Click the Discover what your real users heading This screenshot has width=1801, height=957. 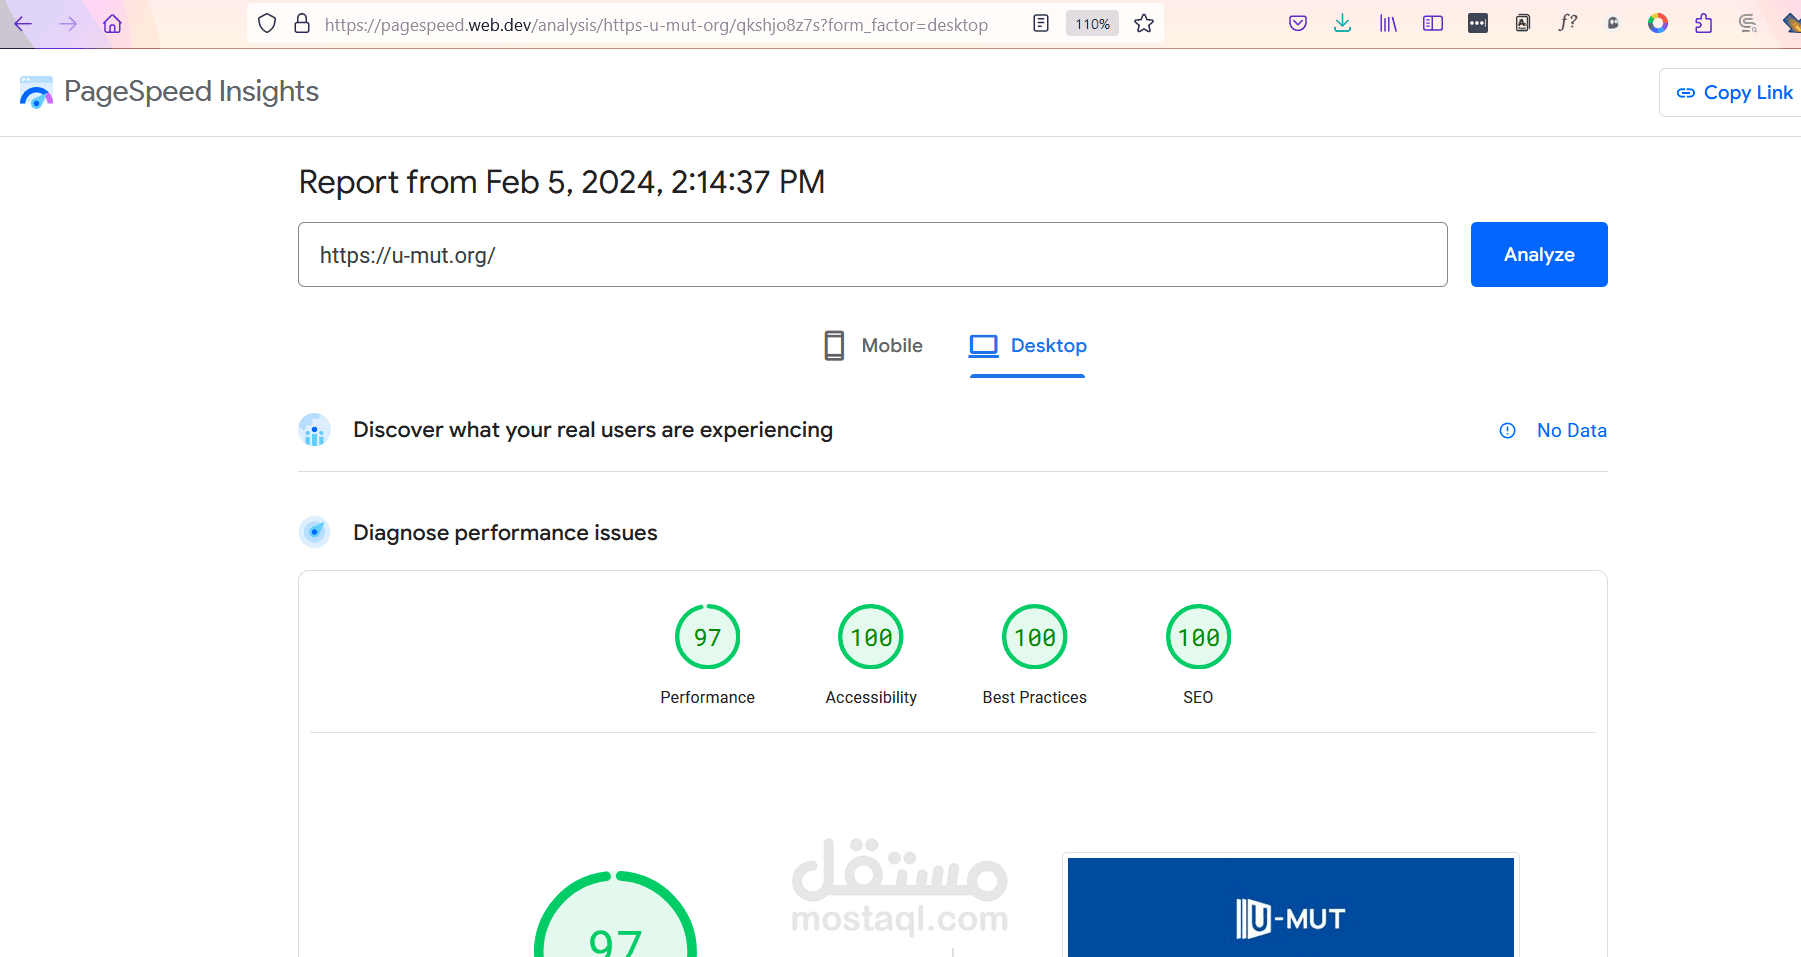(x=593, y=430)
